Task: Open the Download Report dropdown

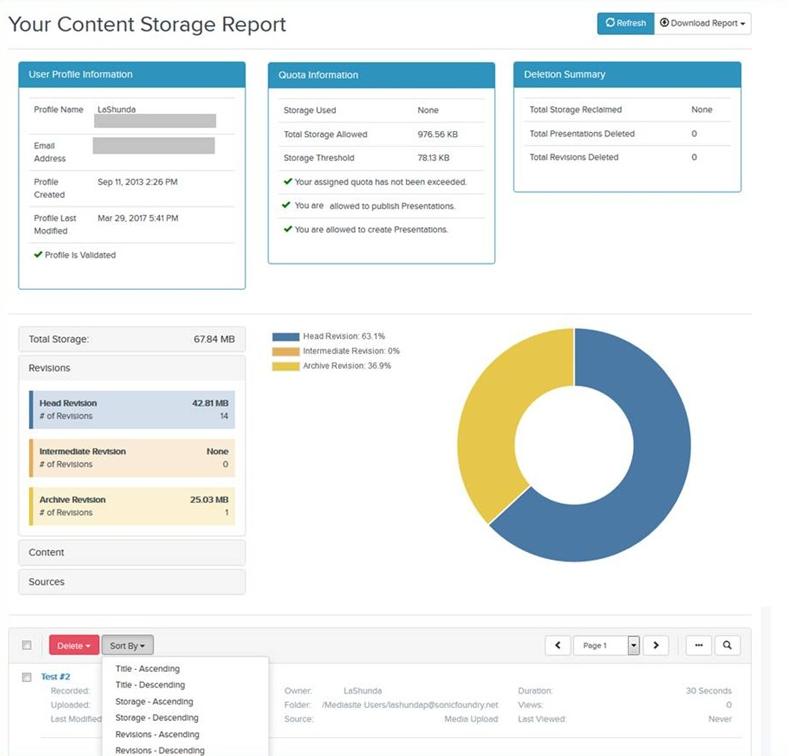Action: click(703, 23)
